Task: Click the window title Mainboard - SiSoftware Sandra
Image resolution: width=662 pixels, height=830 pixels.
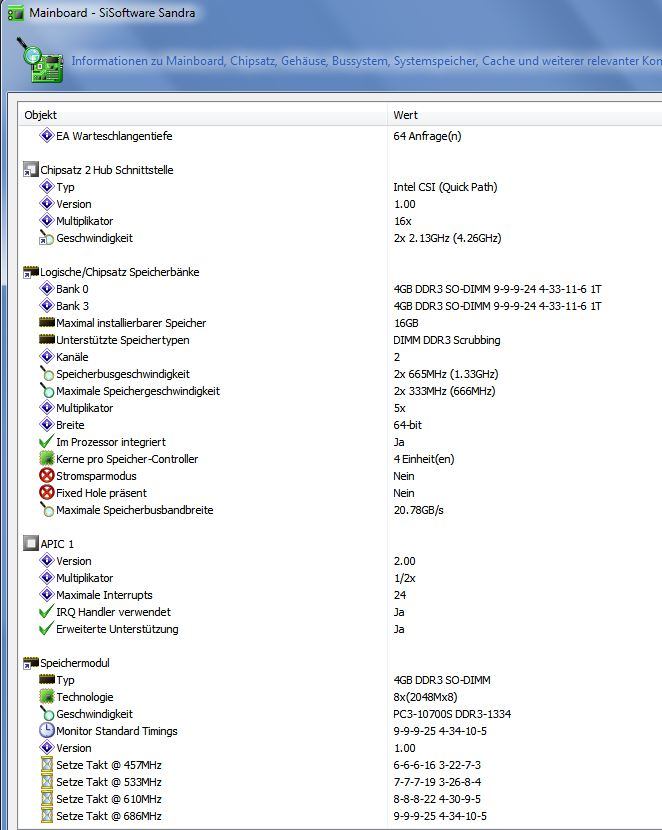Action: click(x=112, y=13)
